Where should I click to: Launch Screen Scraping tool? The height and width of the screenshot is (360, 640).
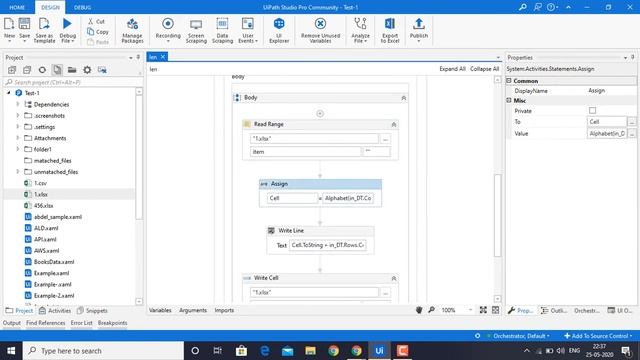click(x=196, y=31)
